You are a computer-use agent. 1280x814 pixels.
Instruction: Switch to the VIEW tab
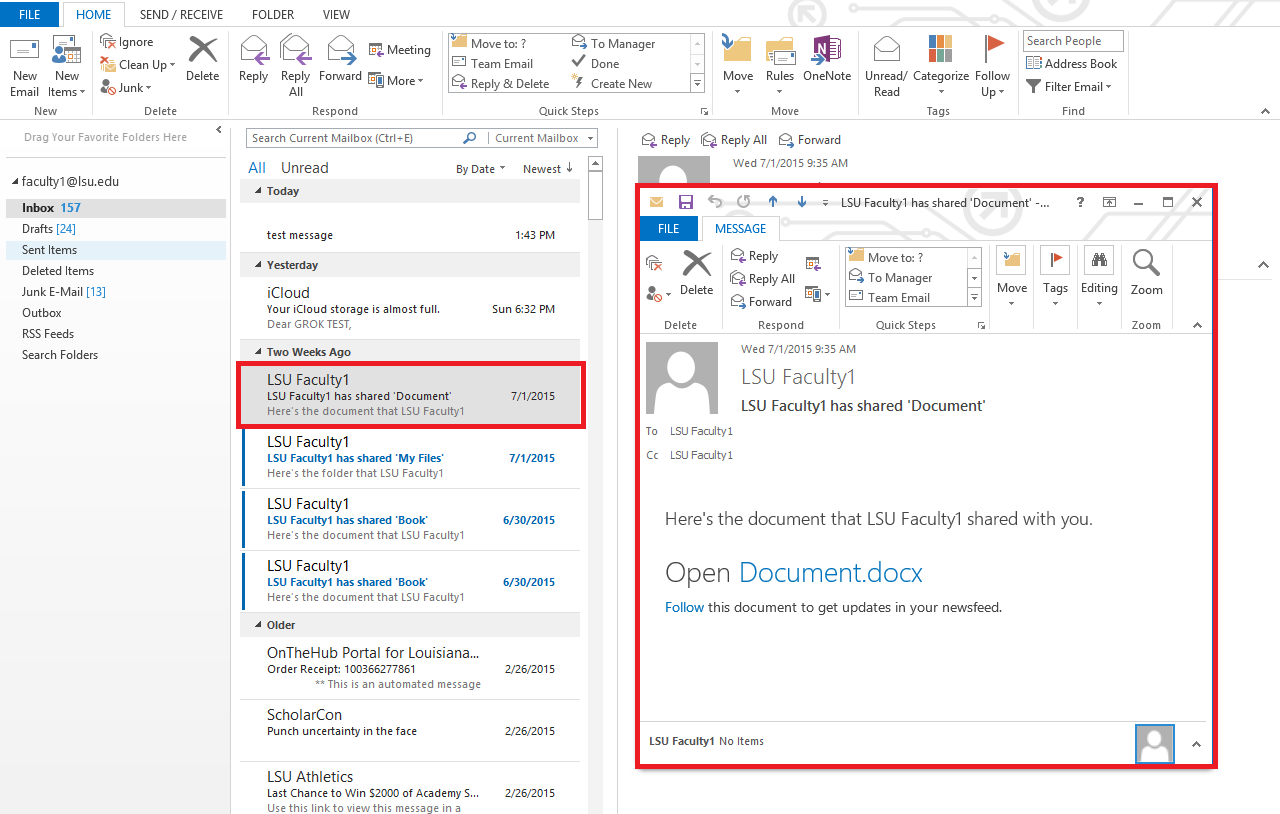point(337,15)
